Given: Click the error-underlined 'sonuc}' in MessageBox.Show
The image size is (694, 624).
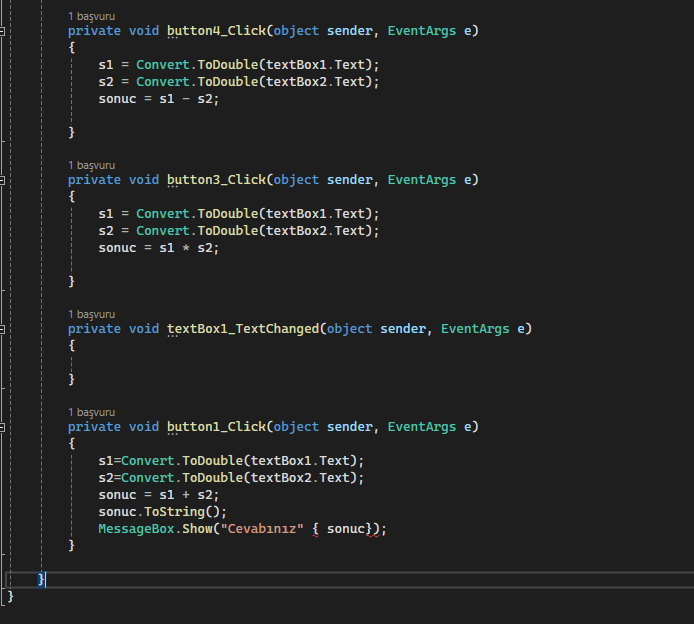Looking at the screenshot, I should [x=349, y=529].
